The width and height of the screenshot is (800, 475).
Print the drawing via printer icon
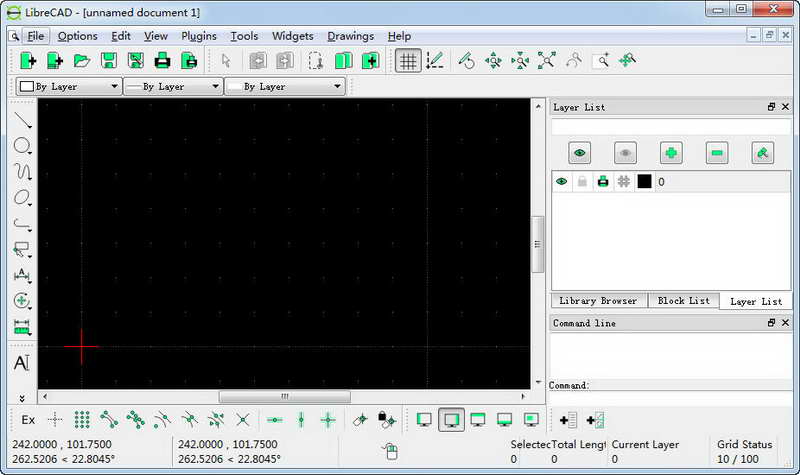[x=162, y=61]
